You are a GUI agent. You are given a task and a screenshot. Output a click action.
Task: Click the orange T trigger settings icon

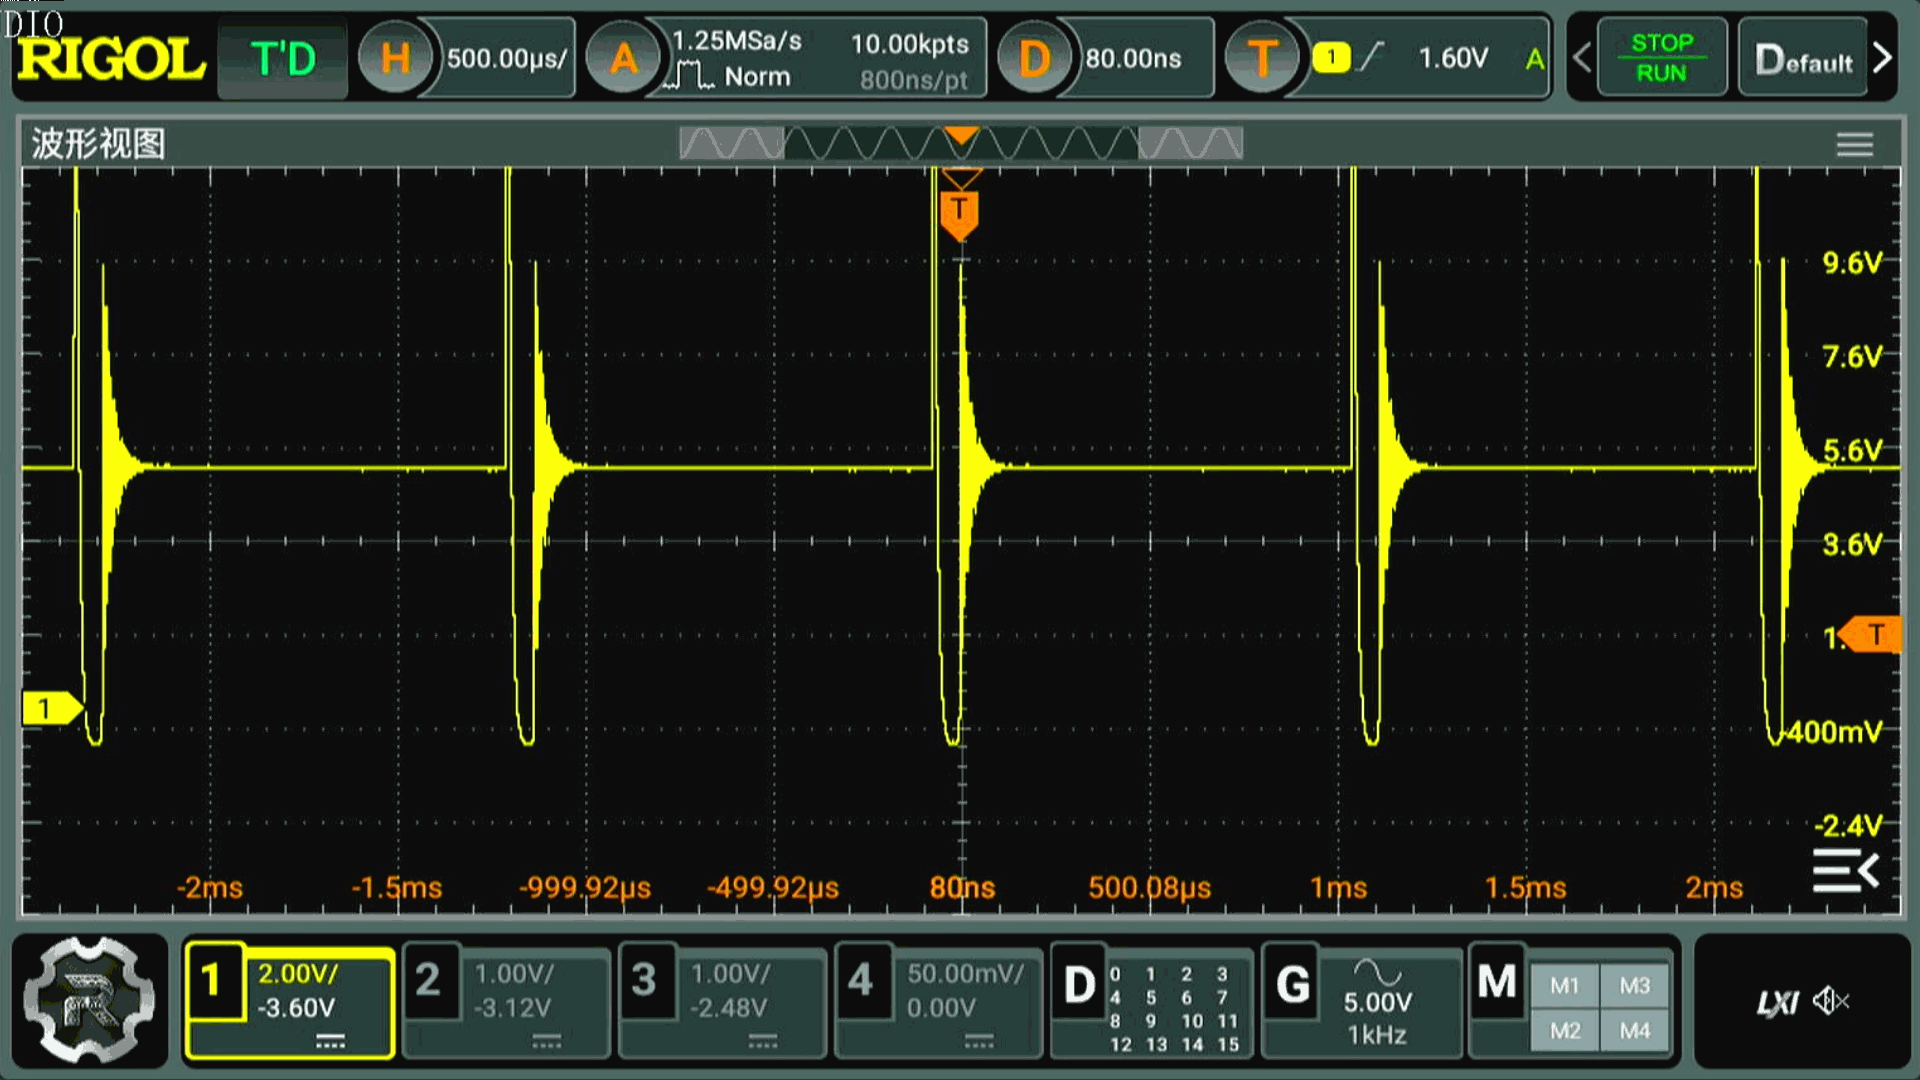[1262, 58]
